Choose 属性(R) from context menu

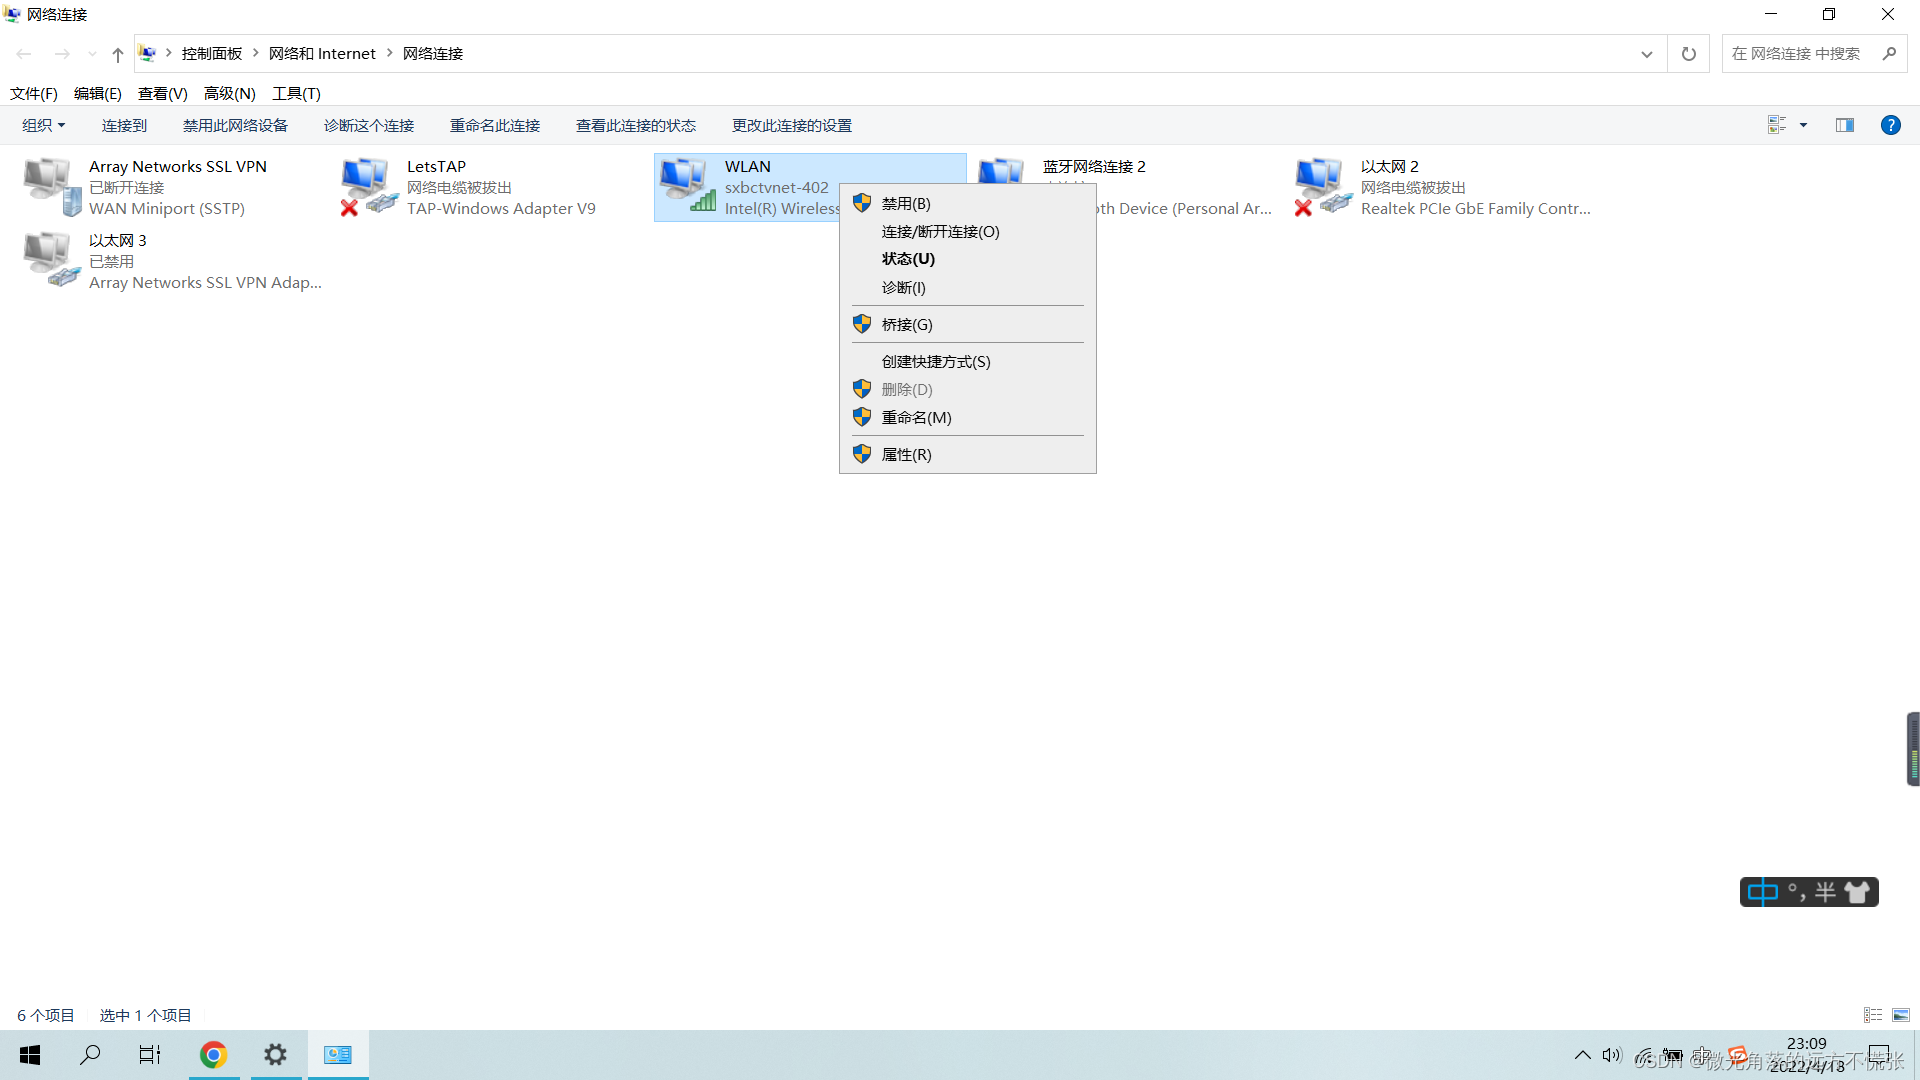point(906,454)
